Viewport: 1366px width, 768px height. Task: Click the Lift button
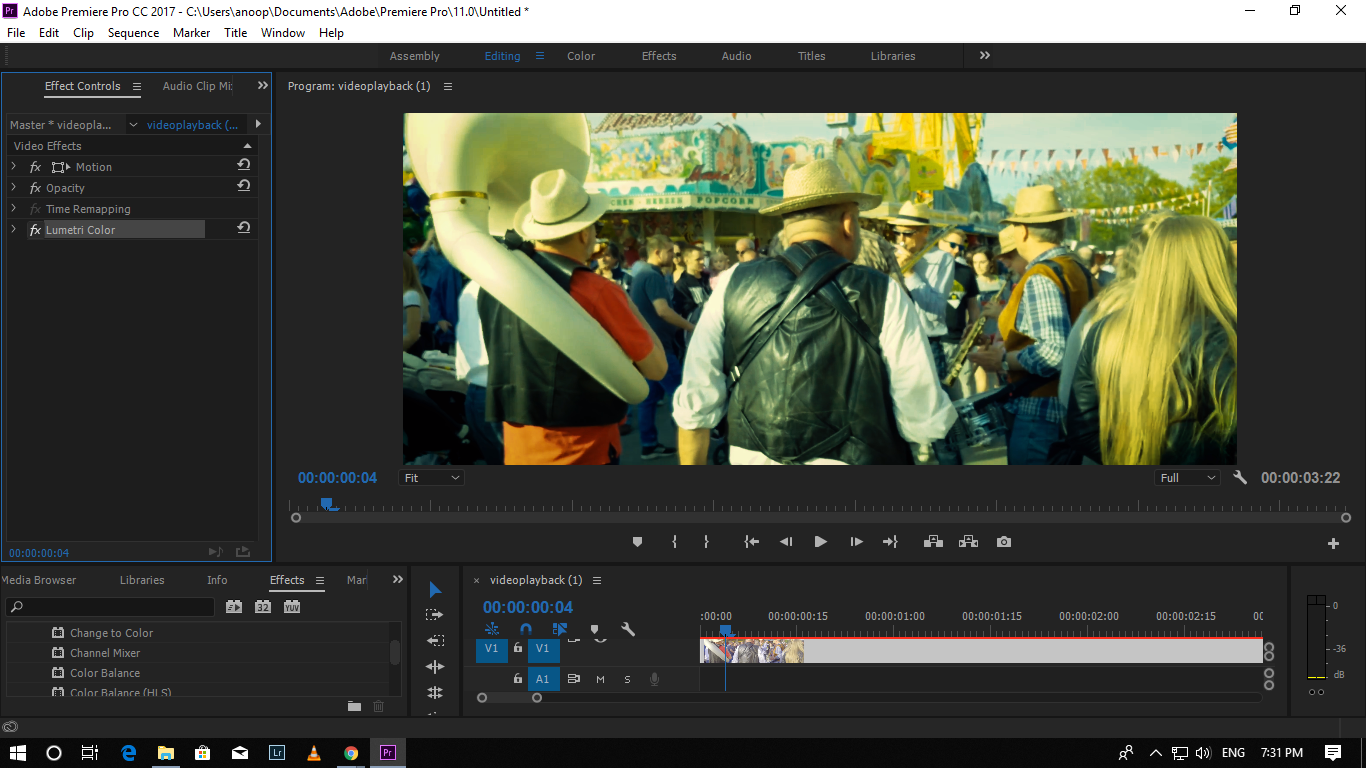pyautogui.click(x=933, y=542)
